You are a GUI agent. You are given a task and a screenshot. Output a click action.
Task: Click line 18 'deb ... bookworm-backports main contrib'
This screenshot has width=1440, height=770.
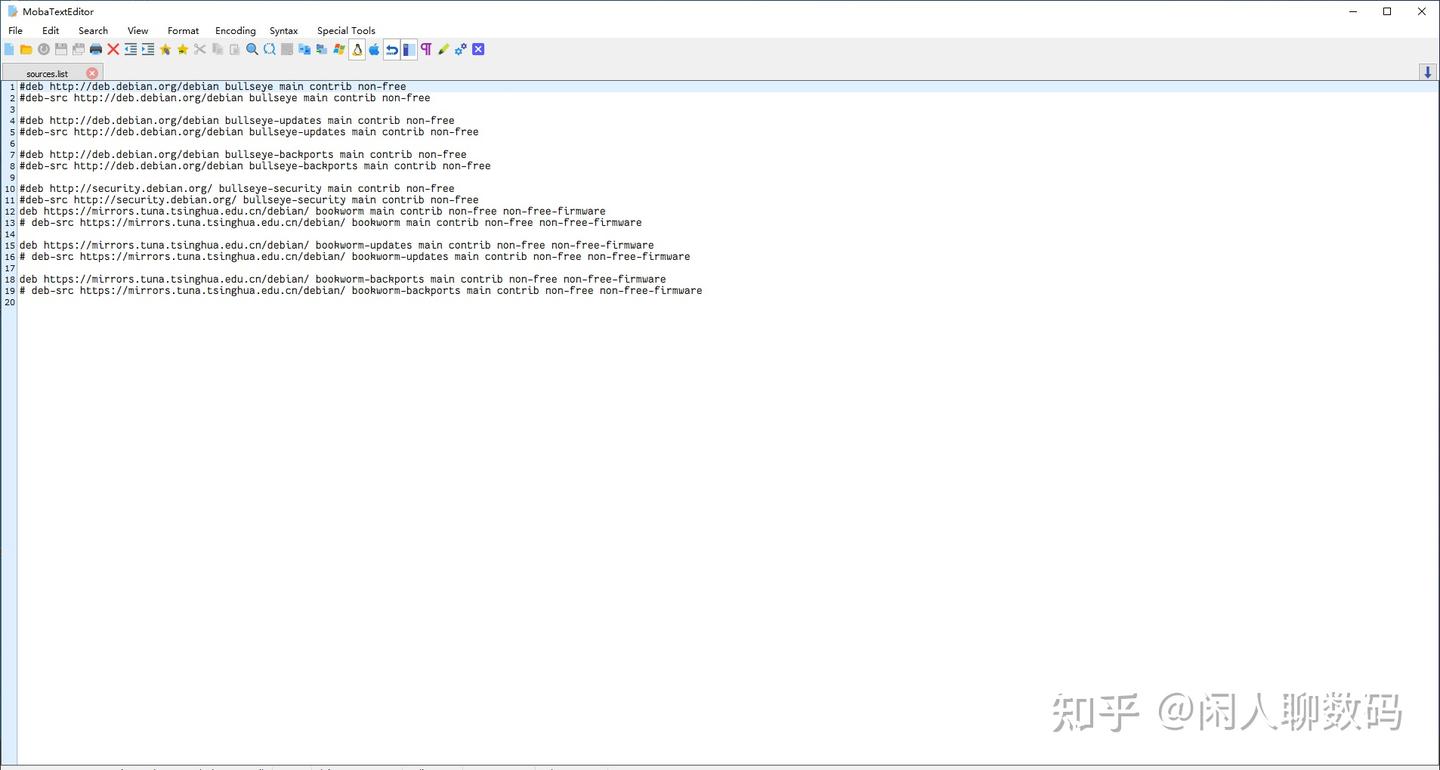click(x=342, y=279)
